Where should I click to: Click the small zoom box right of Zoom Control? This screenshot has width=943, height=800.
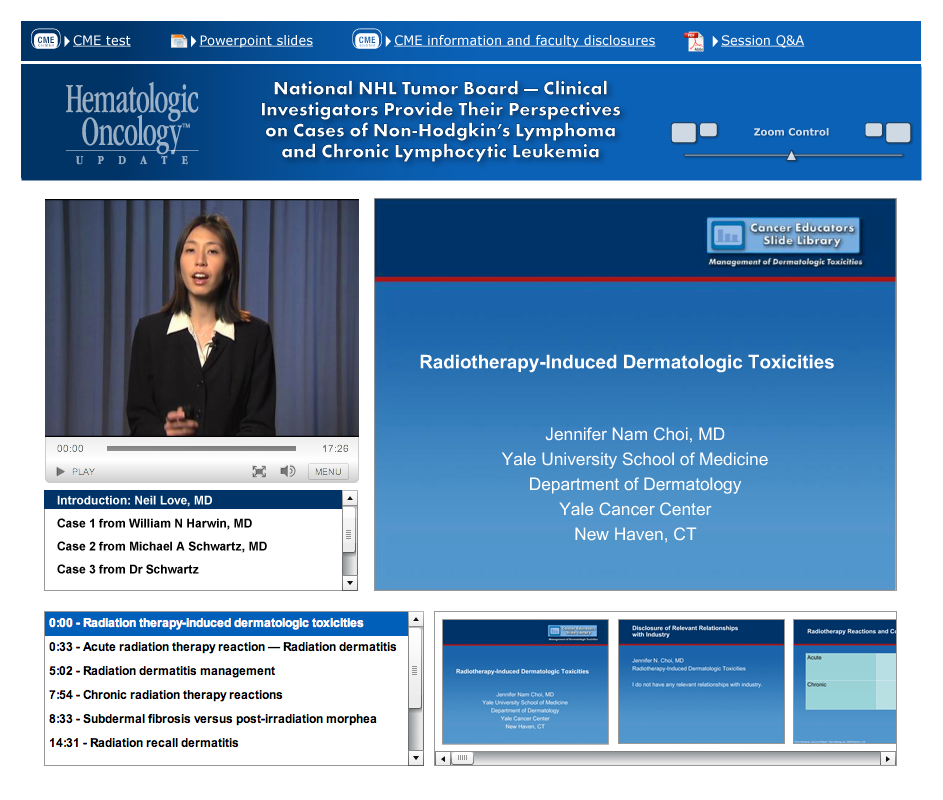tap(874, 129)
